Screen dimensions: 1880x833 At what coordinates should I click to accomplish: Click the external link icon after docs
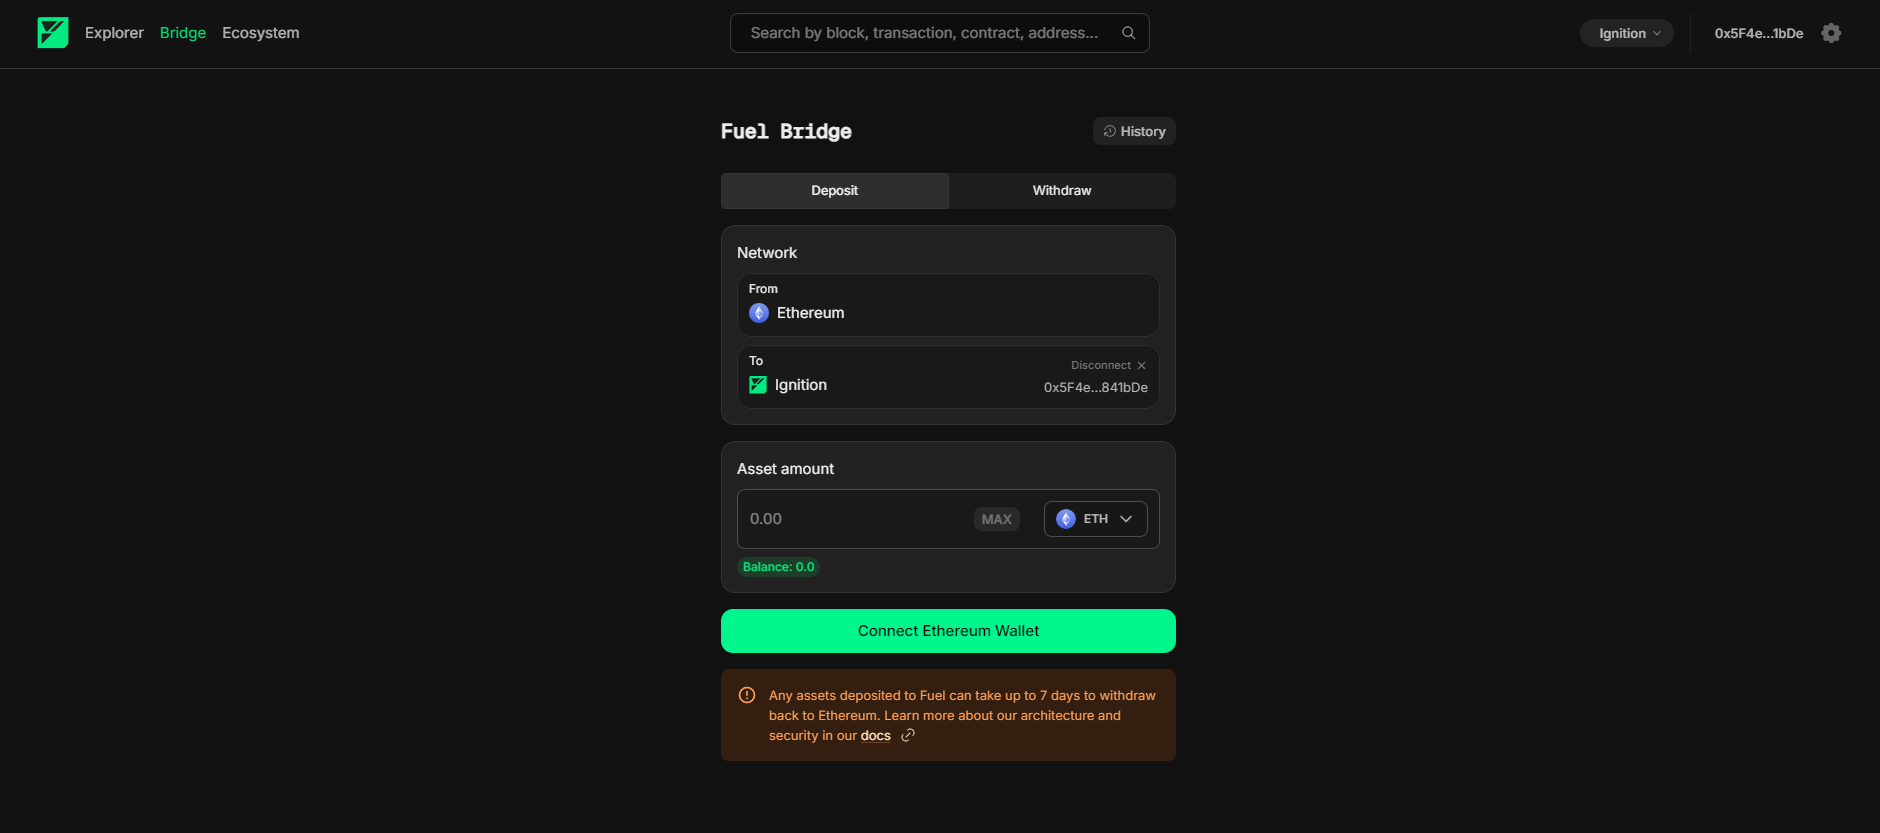tap(908, 736)
